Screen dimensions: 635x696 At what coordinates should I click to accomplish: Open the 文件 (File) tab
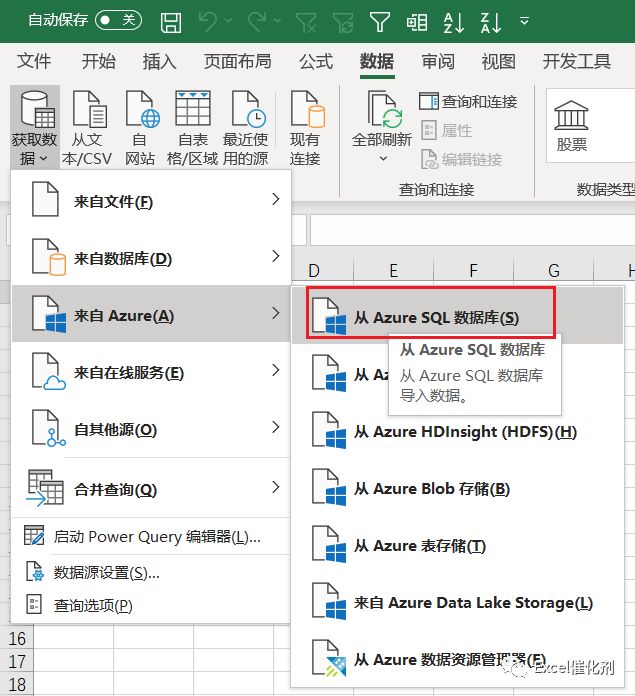coord(34,61)
